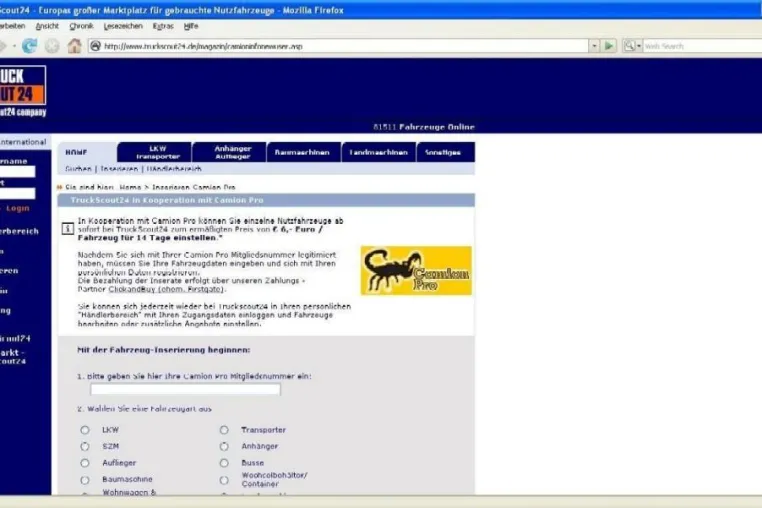
Task: Select the Auflieger radio button
Action: (x=85, y=463)
